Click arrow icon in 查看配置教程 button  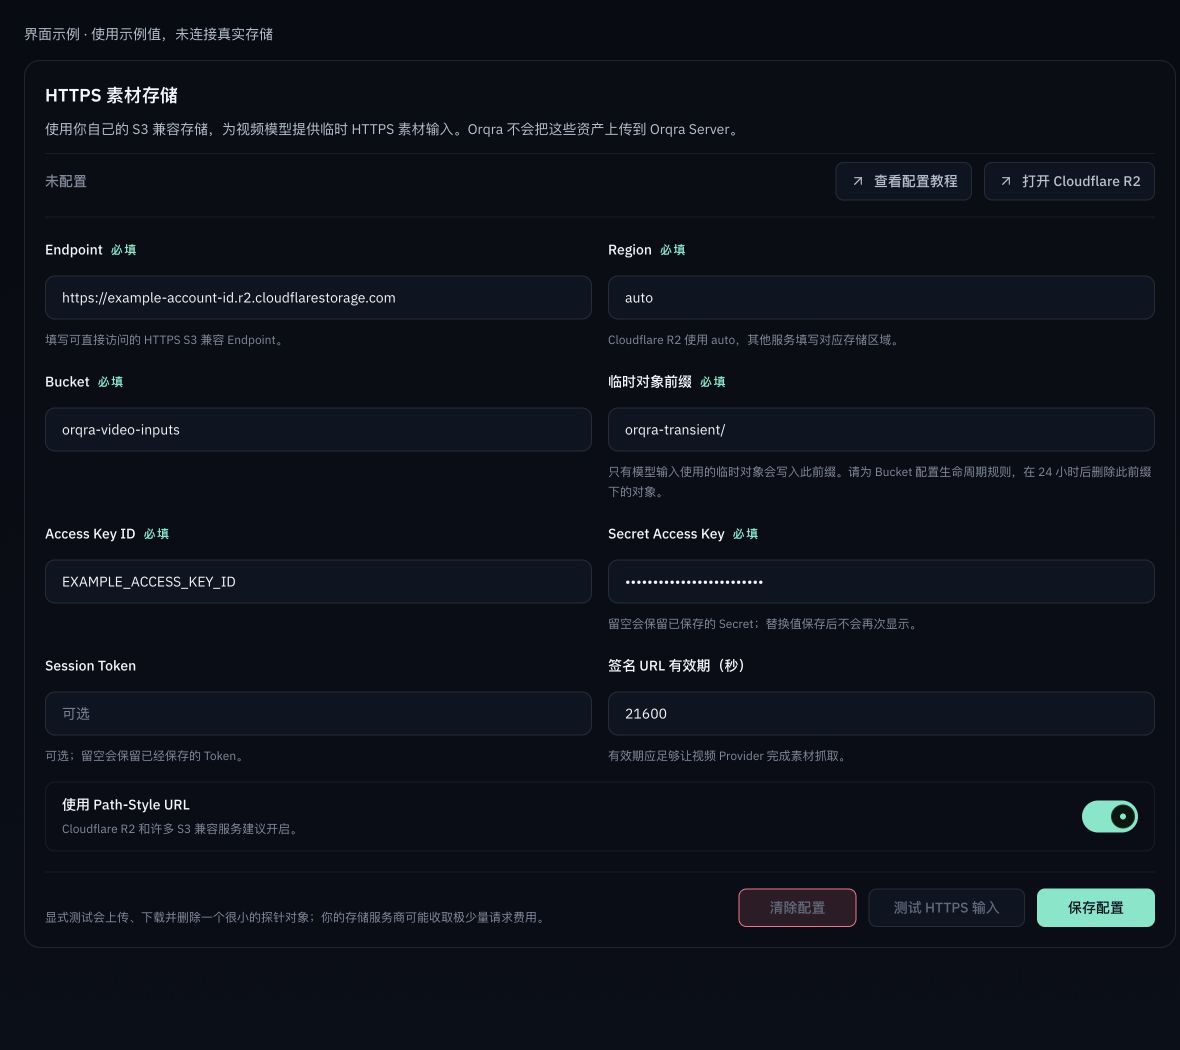pyautogui.click(x=857, y=181)
